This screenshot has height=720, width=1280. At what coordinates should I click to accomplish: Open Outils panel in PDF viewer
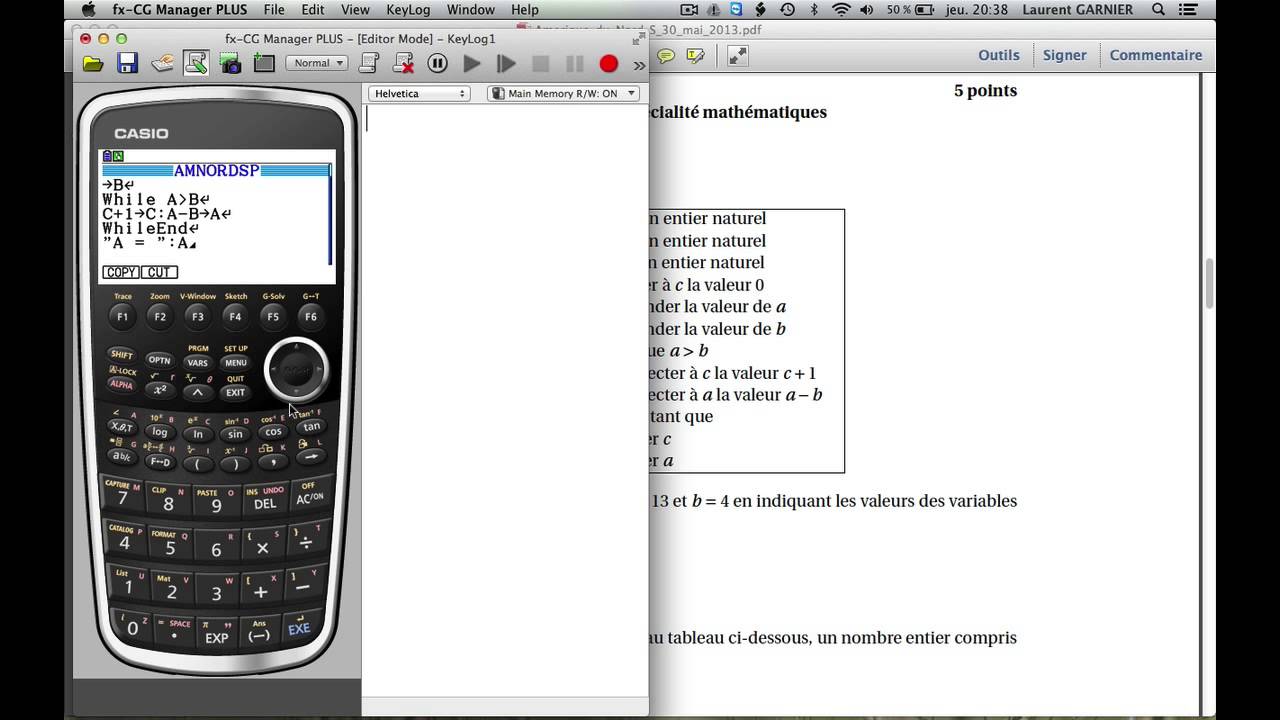coord(999,55)
